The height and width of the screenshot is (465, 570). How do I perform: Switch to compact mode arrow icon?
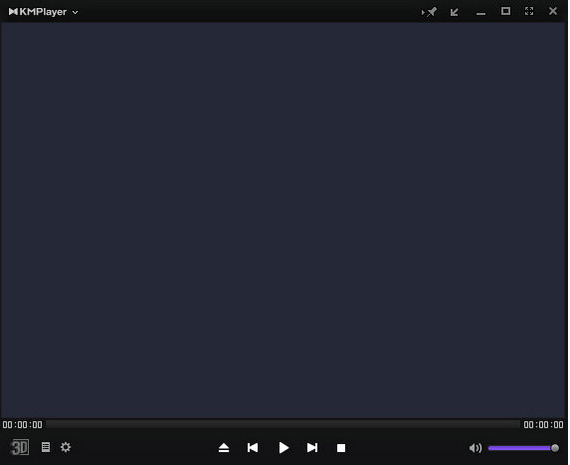[454, 12]
